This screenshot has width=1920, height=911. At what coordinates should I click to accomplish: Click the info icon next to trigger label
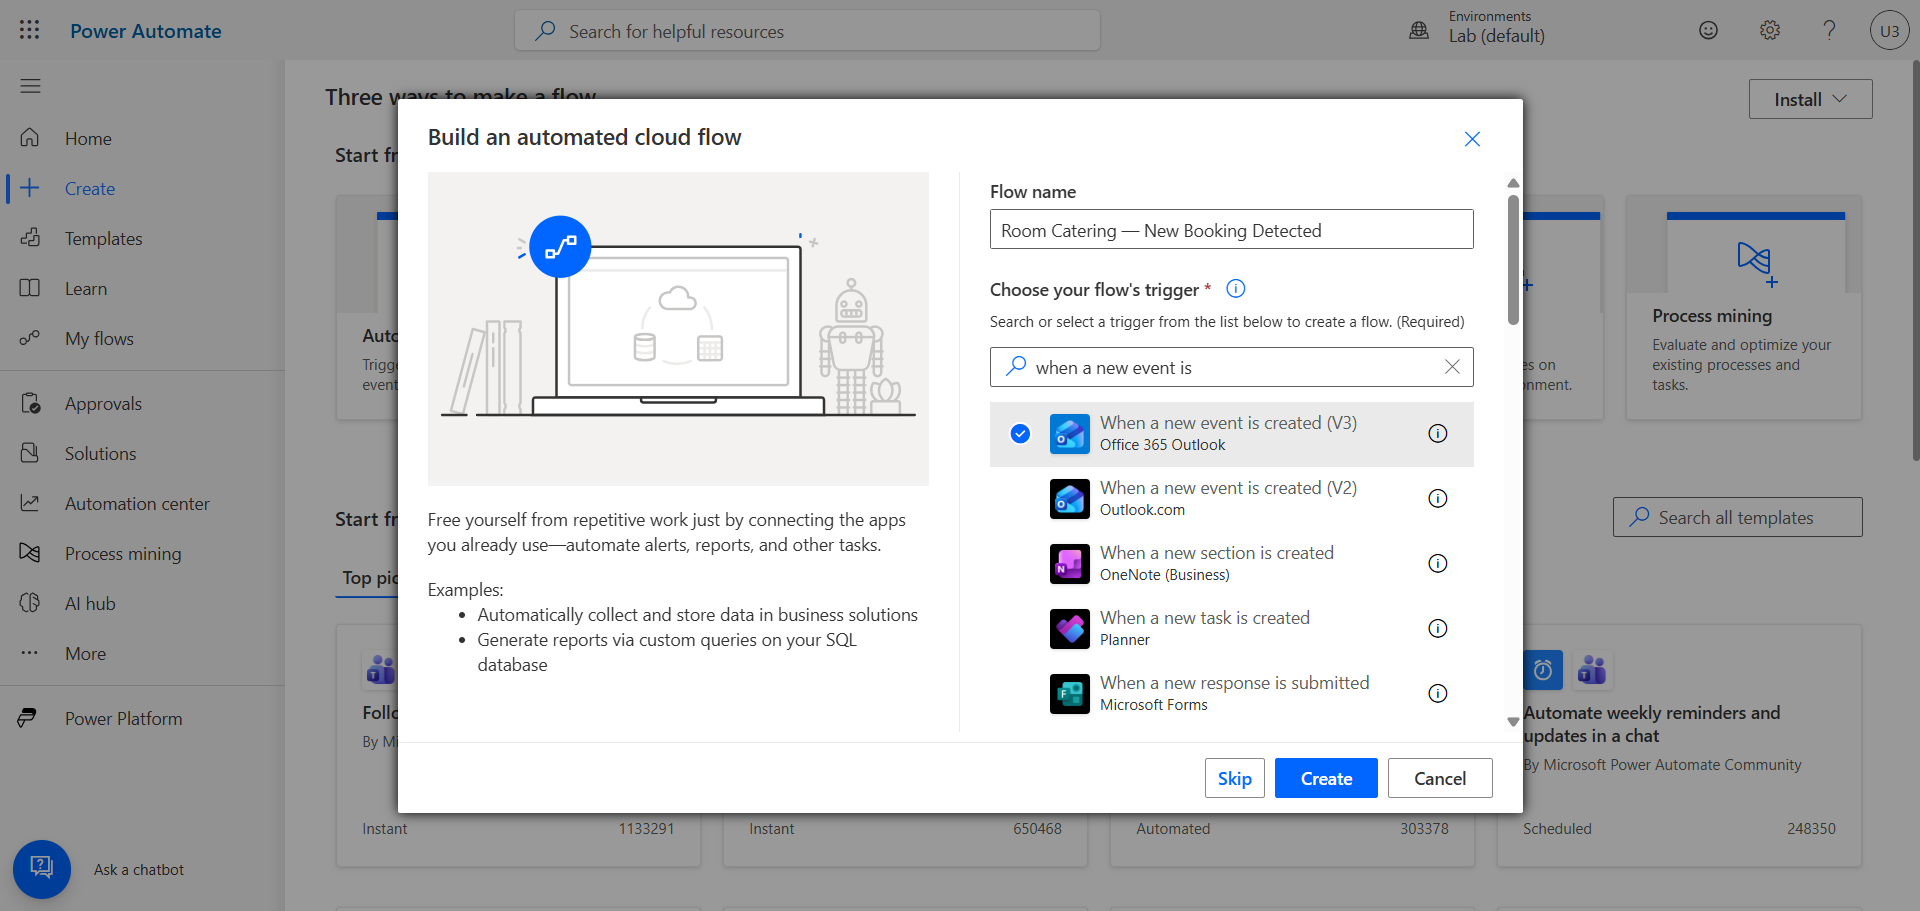point(1236,289)
